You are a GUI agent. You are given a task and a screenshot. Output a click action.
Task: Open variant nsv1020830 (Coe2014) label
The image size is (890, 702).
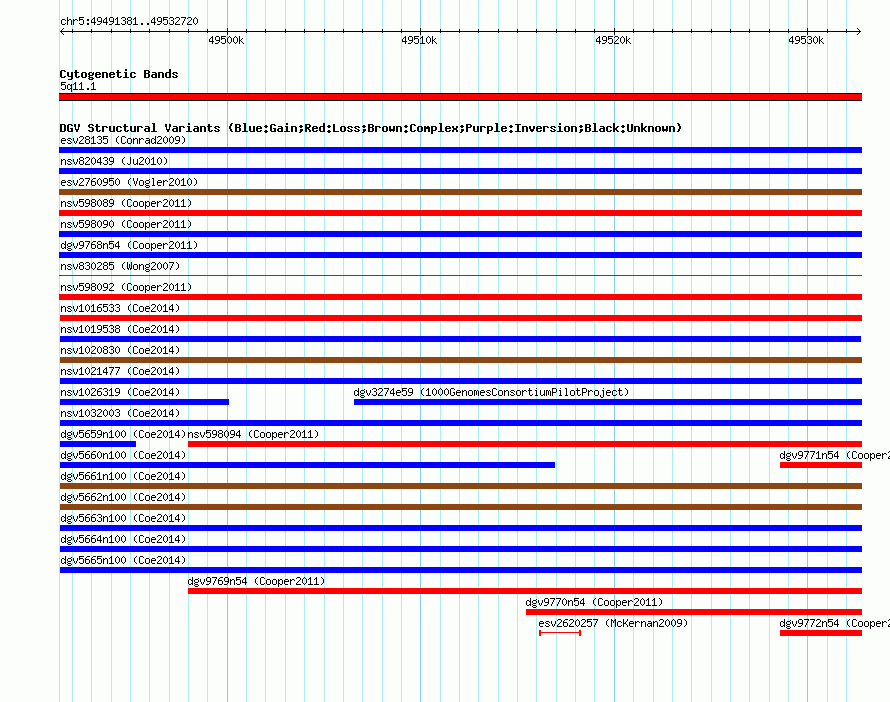(x=120, y=350)
